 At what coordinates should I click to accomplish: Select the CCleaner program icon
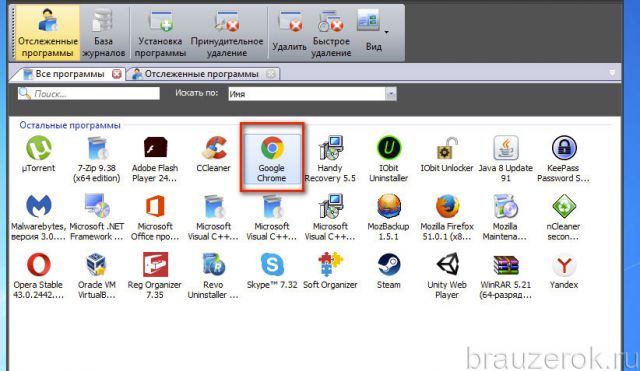coord(213,148)
